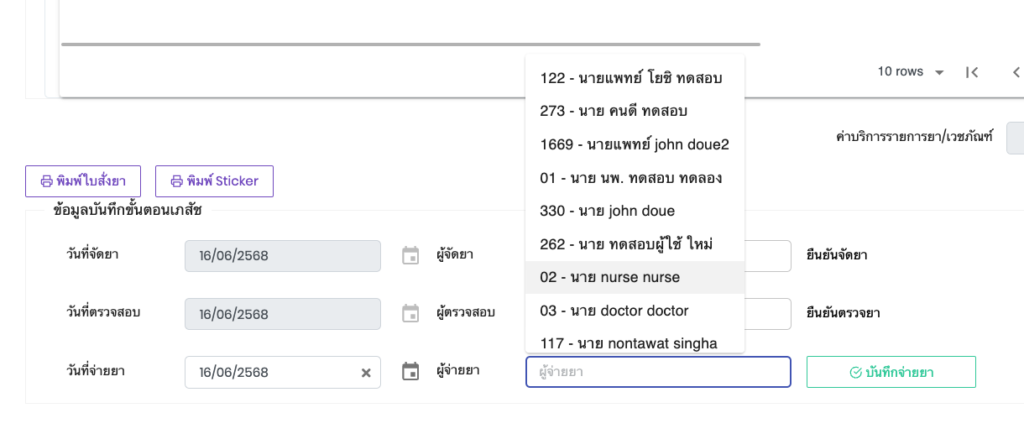1024x434 pixels.
Task: Click พิมพ์ใบสั่งยา print button
Action: 83,181
